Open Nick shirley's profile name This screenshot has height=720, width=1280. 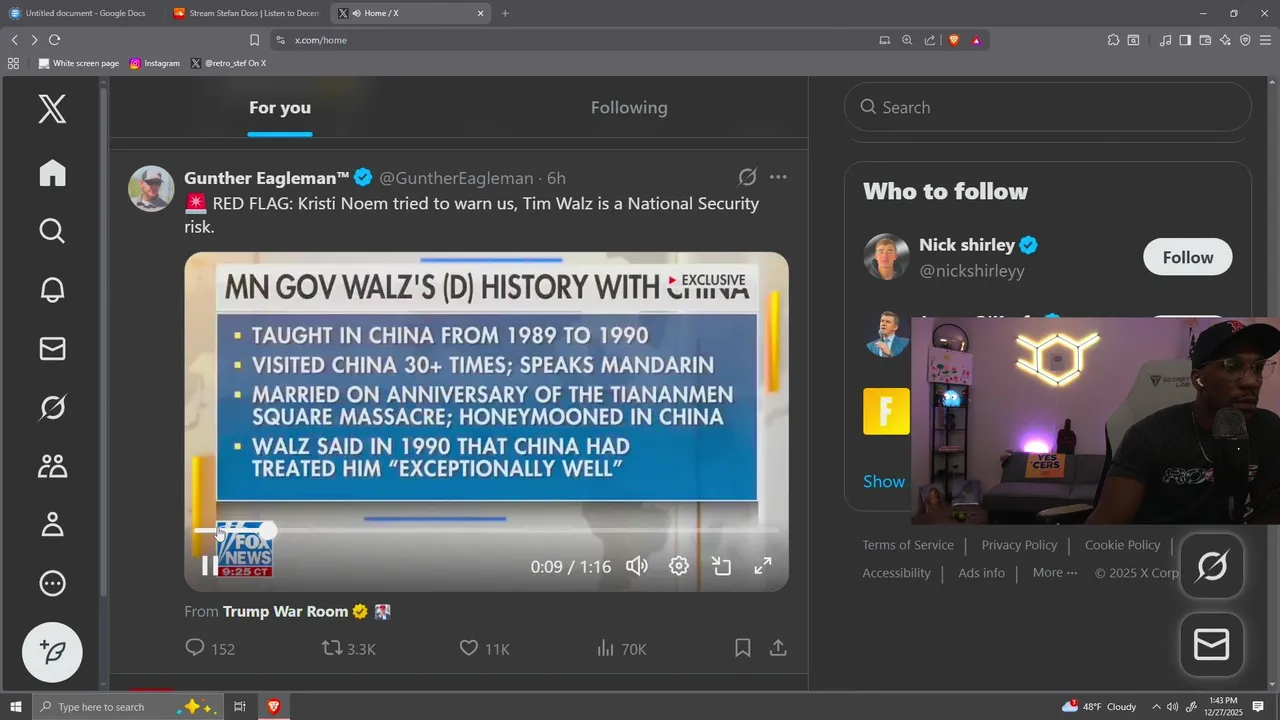[967, 245]
